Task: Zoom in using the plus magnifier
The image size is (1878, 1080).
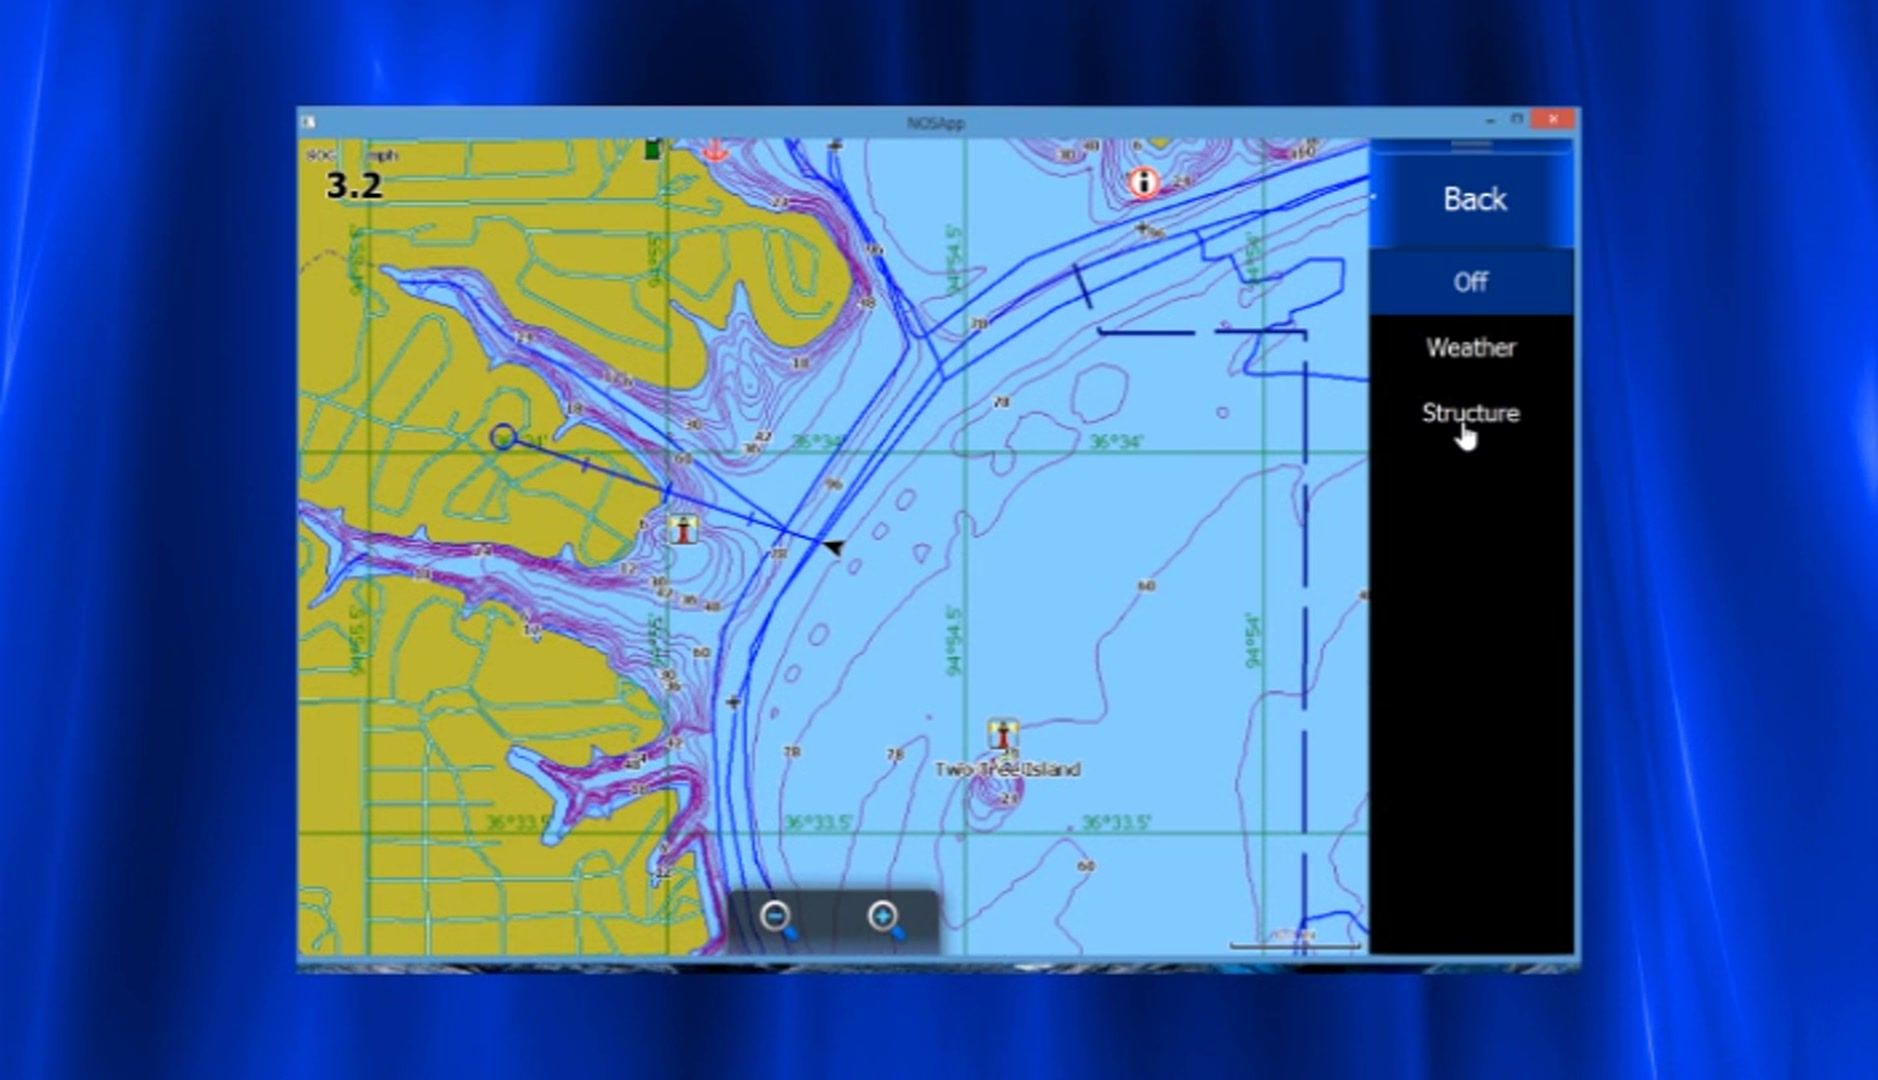Action: coord(885,919)
